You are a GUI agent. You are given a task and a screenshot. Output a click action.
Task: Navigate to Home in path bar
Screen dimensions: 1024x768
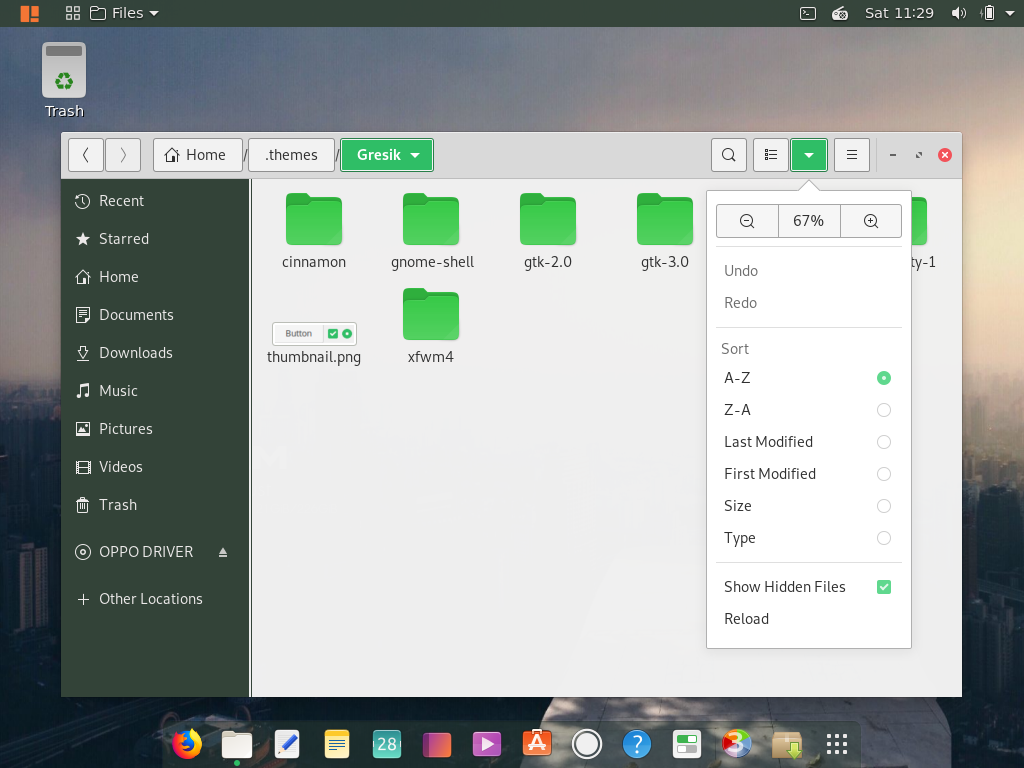198,155
